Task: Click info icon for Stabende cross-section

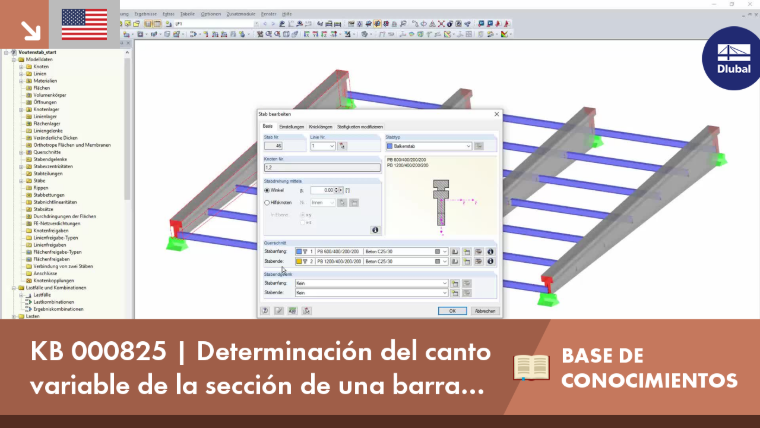Action: 490,261
